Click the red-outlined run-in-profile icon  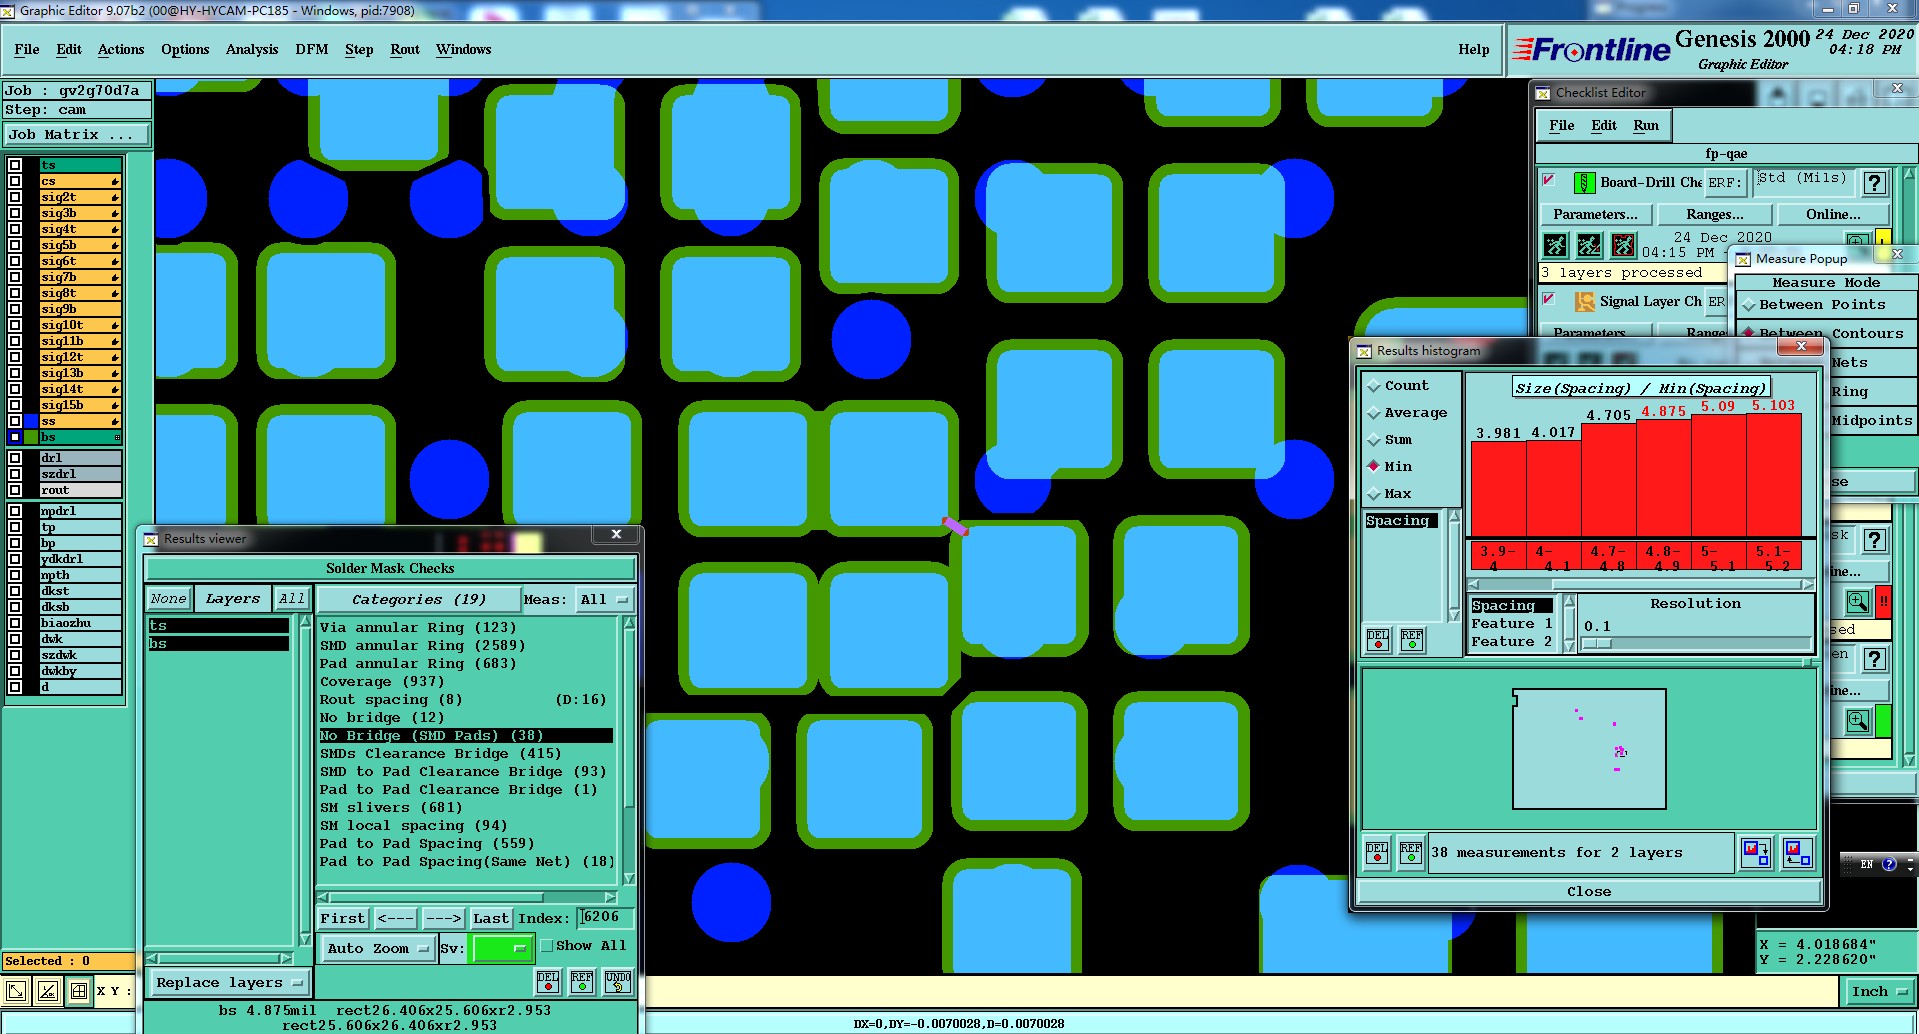[1623, 245]
